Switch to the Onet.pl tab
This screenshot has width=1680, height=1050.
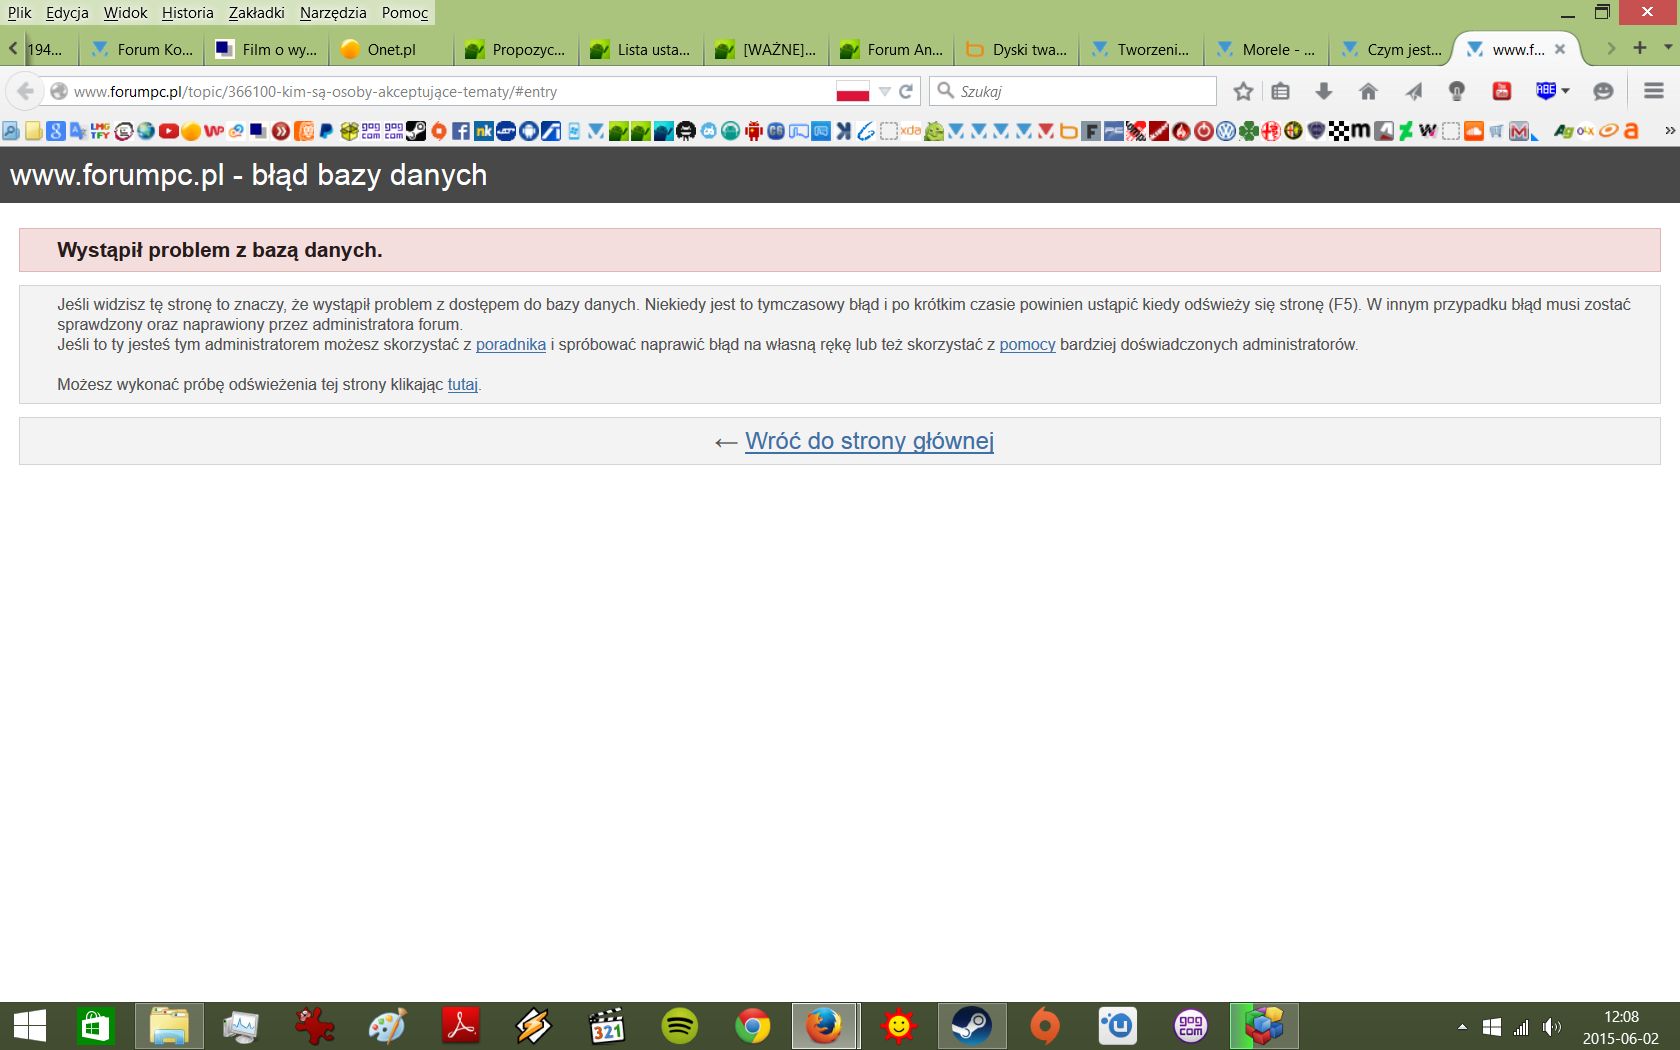[391, 49]
